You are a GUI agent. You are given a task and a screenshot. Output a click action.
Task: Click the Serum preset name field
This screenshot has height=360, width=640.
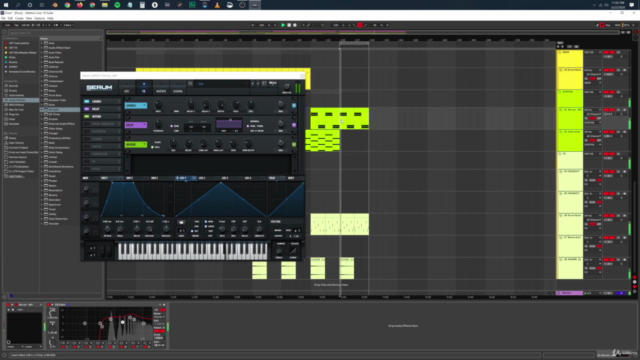coord(222,84)
